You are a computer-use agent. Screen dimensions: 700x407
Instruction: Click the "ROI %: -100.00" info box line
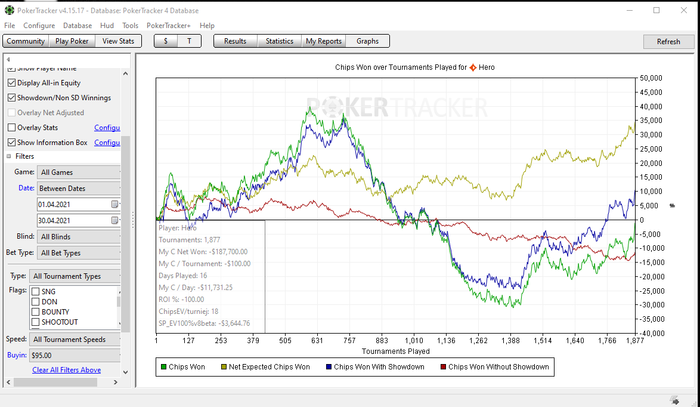click(181, 299)
